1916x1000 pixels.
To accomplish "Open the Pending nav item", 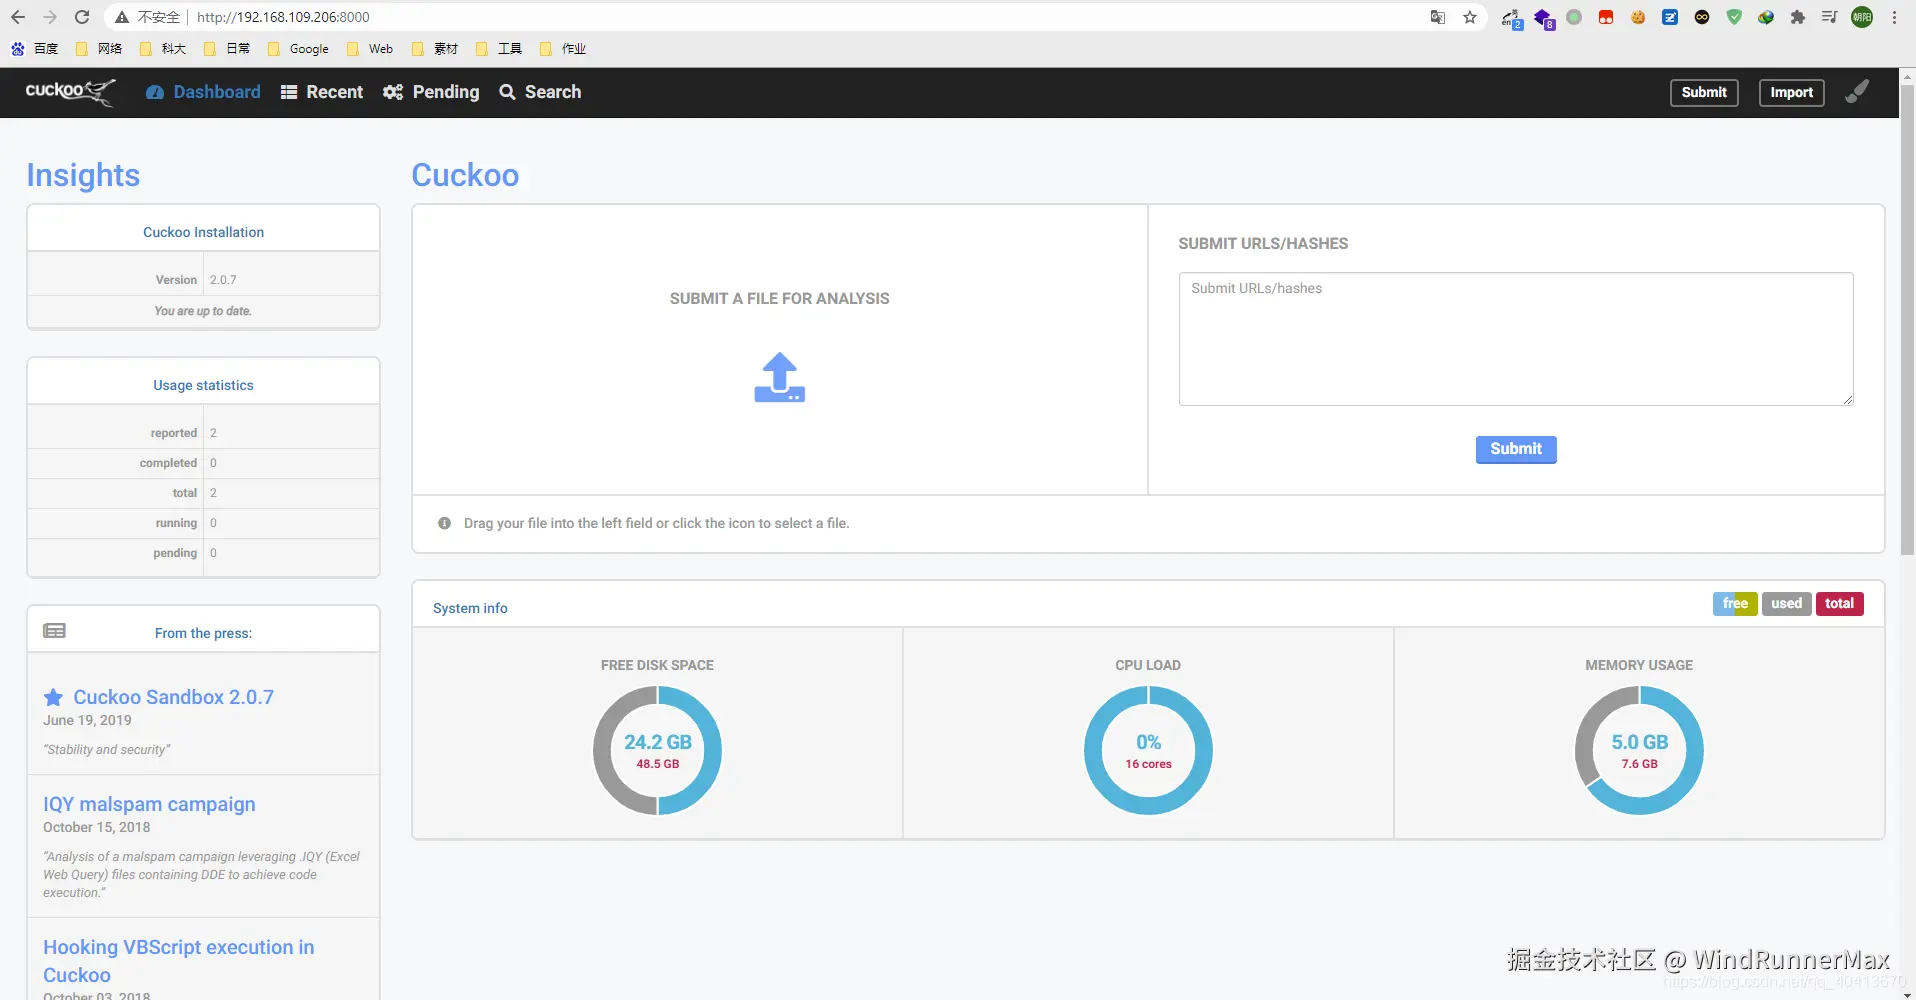I will click(x=431, y=92).
